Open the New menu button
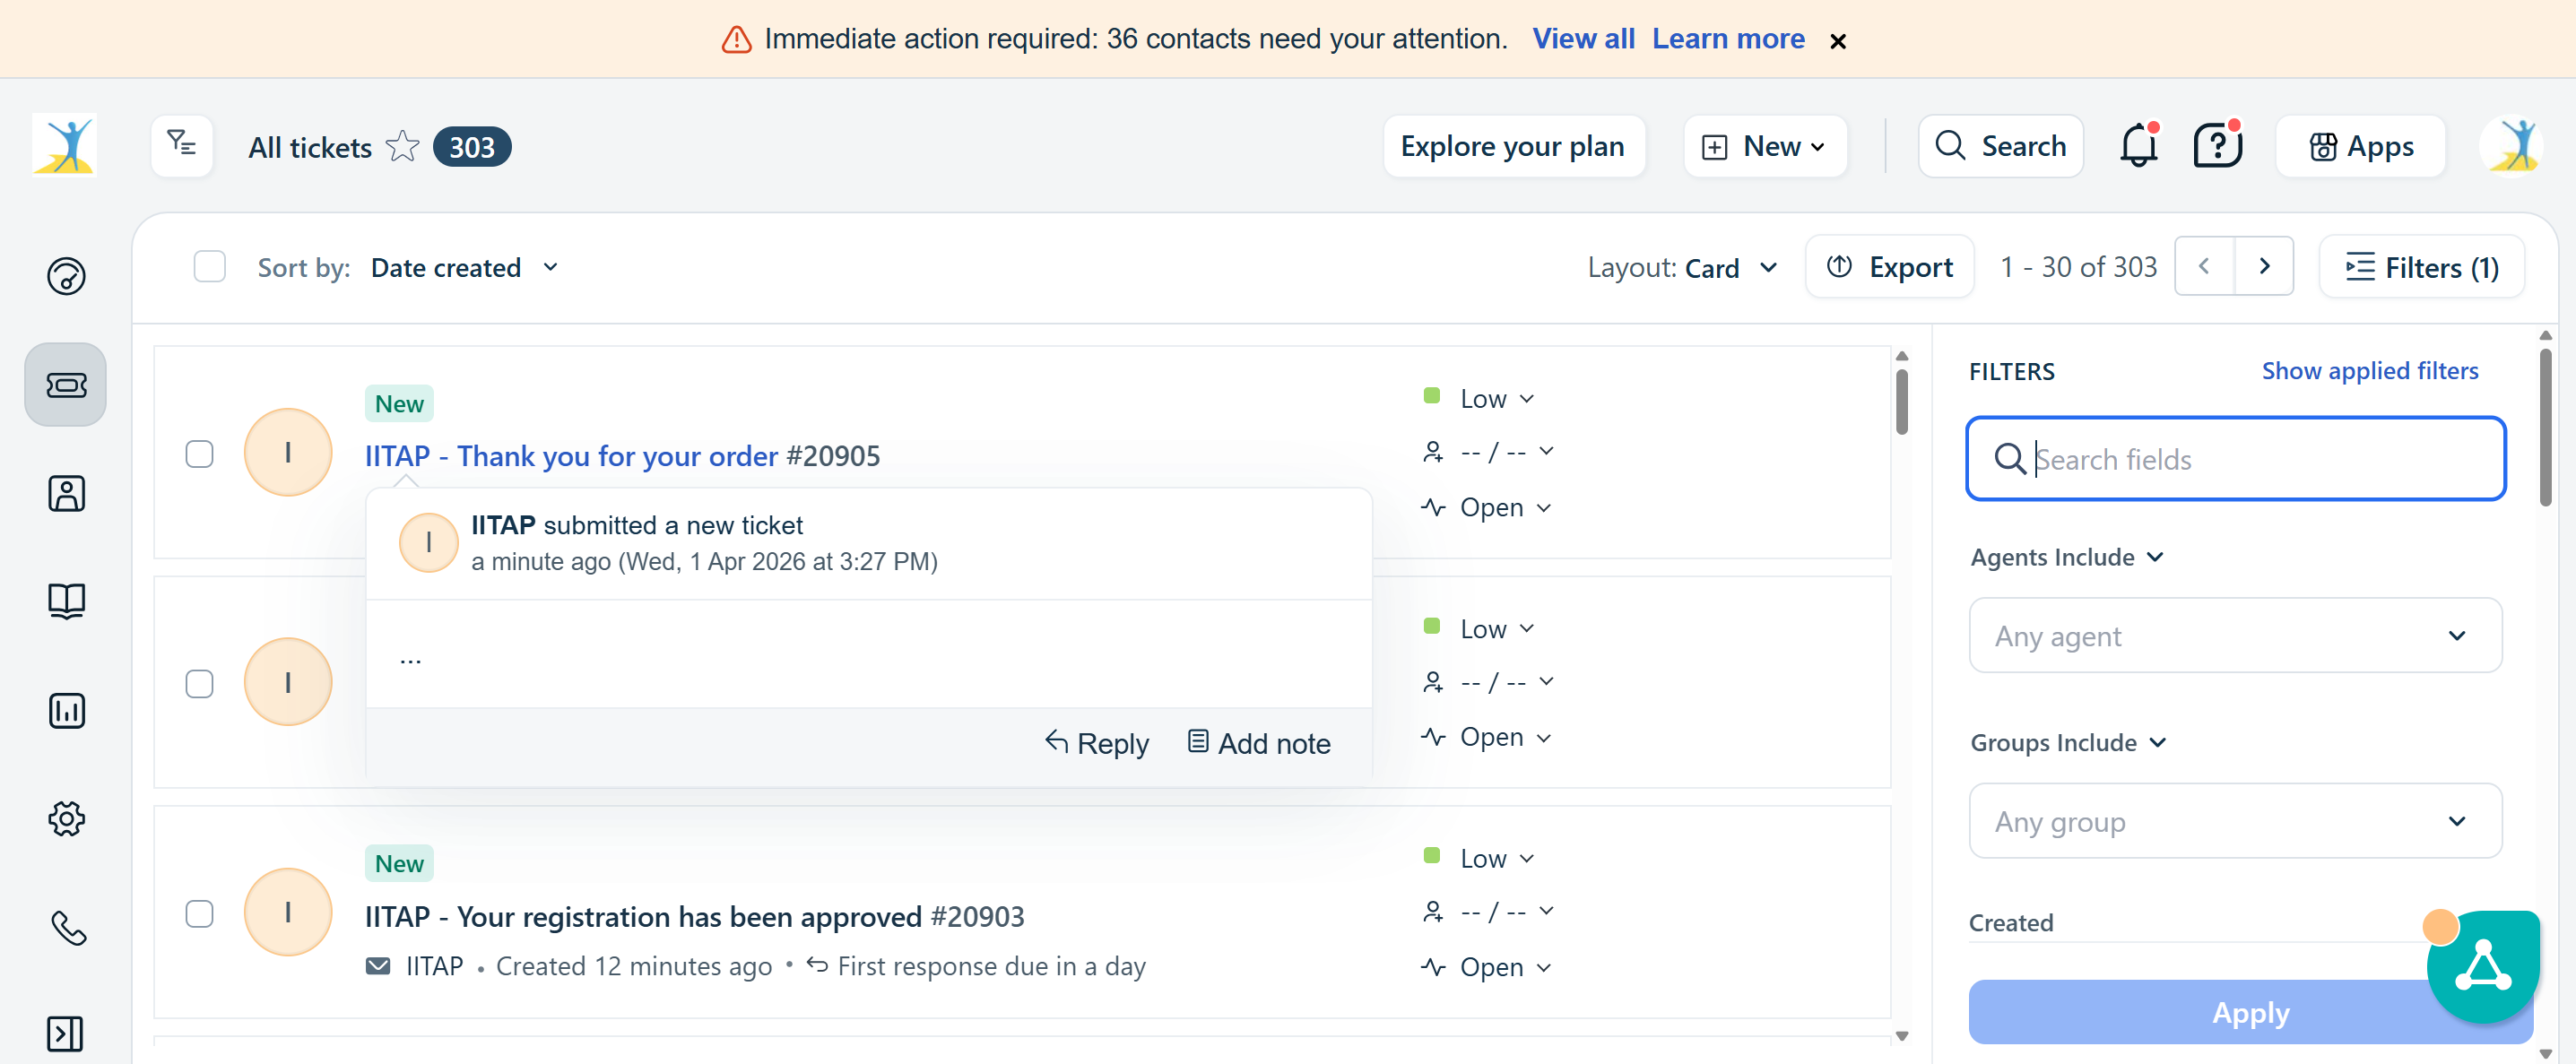The image size is (2576, 1064). pyautogui.click(x=1765, y=146)
